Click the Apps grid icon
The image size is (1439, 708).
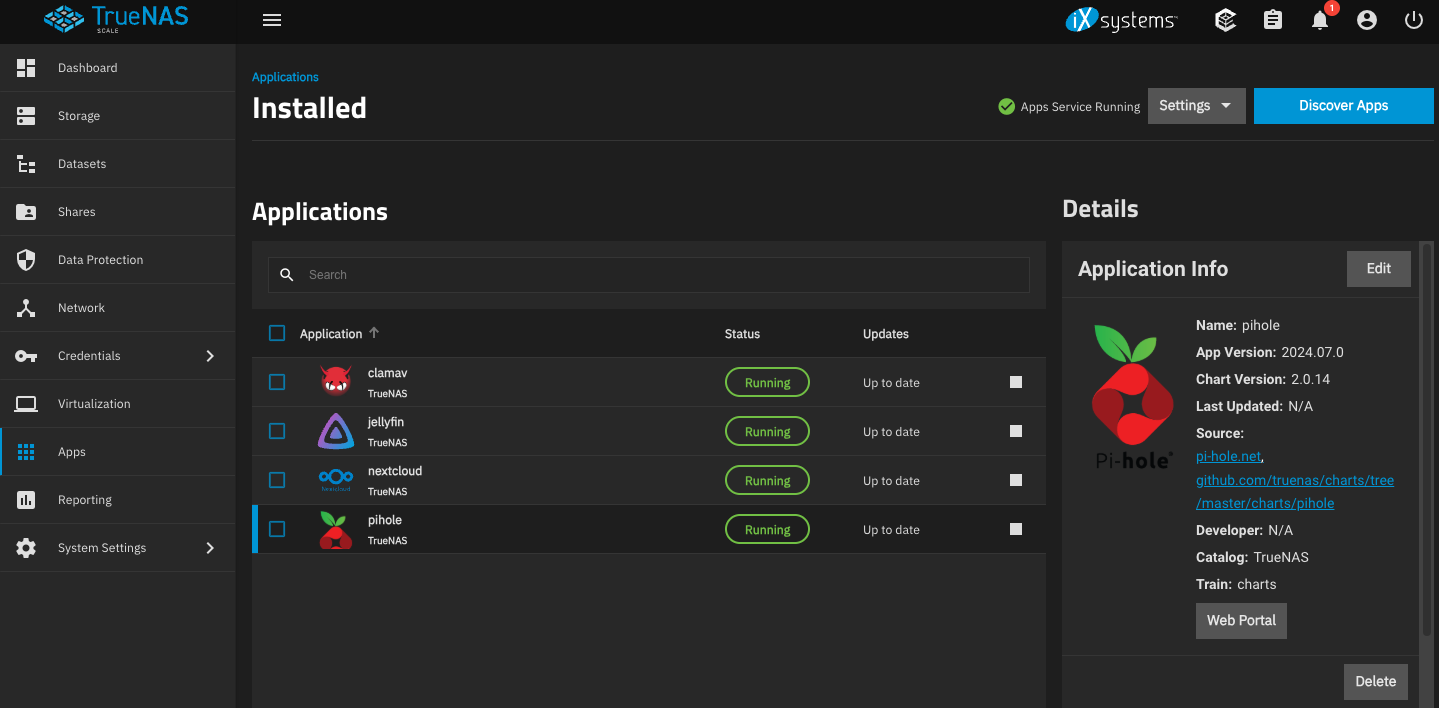coord(26,452)
